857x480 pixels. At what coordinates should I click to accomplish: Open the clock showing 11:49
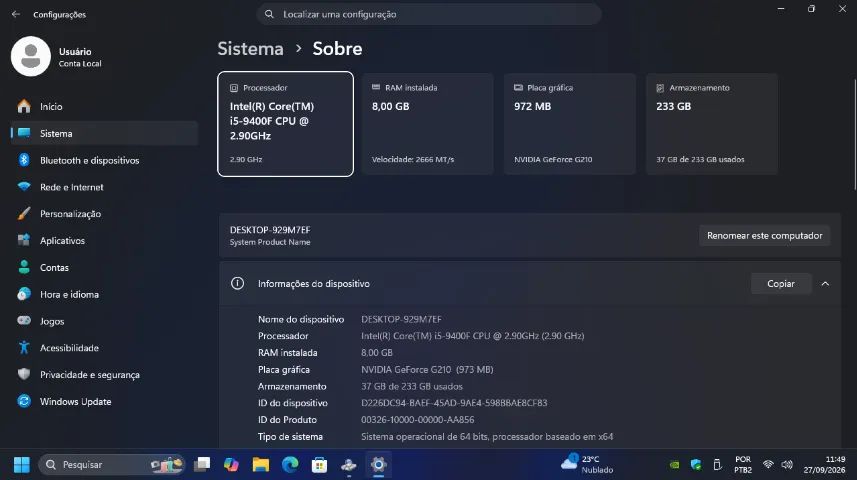point(824,465)
